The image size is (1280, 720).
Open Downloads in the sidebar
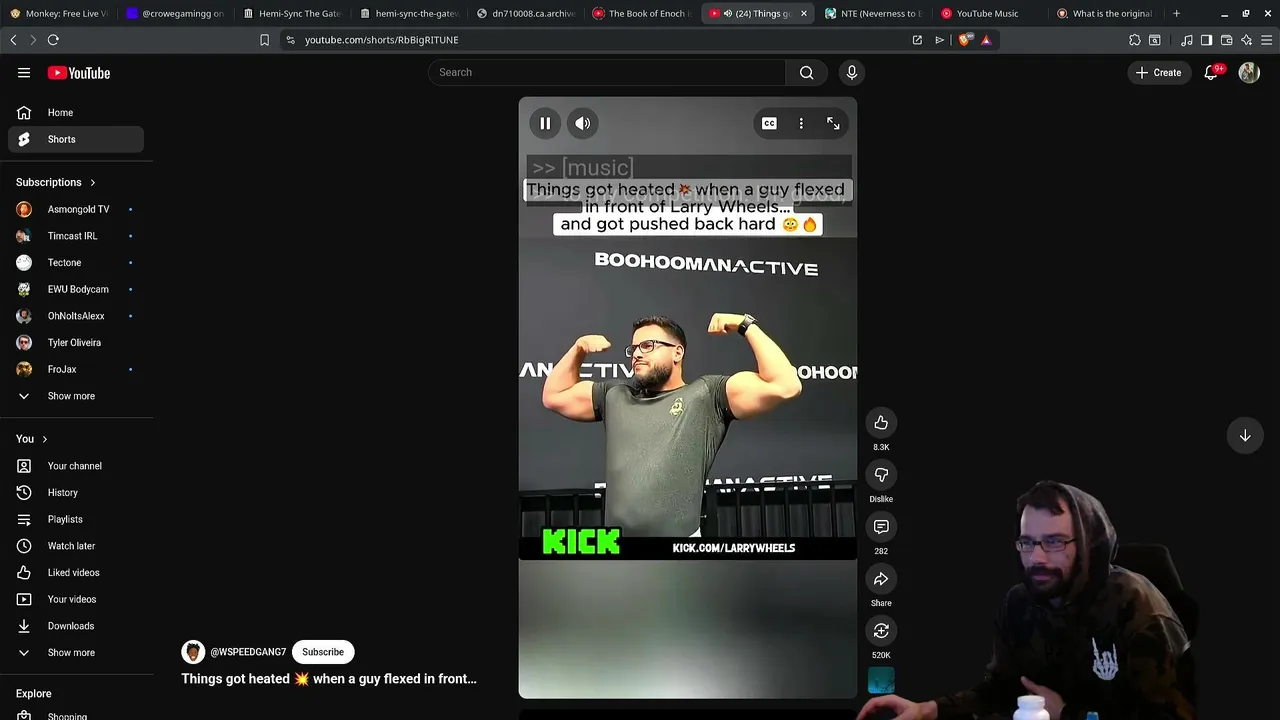pos(76,626)
